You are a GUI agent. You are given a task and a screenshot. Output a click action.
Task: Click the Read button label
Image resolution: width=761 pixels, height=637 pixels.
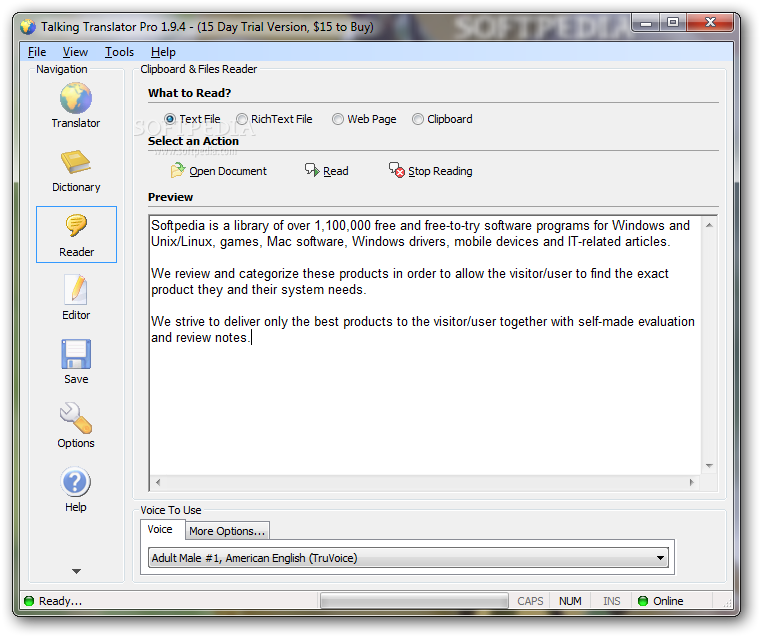336,171
